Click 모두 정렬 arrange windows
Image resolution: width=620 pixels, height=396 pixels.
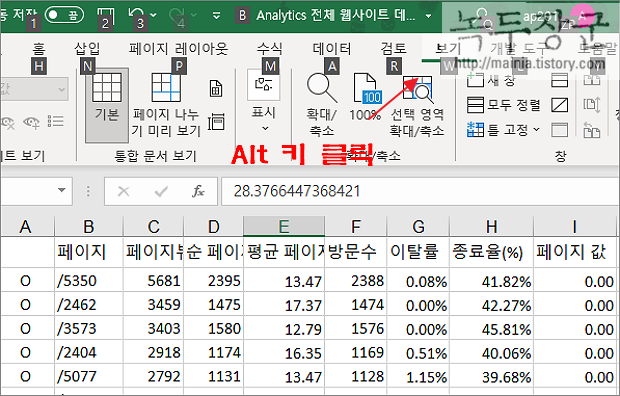504,105
